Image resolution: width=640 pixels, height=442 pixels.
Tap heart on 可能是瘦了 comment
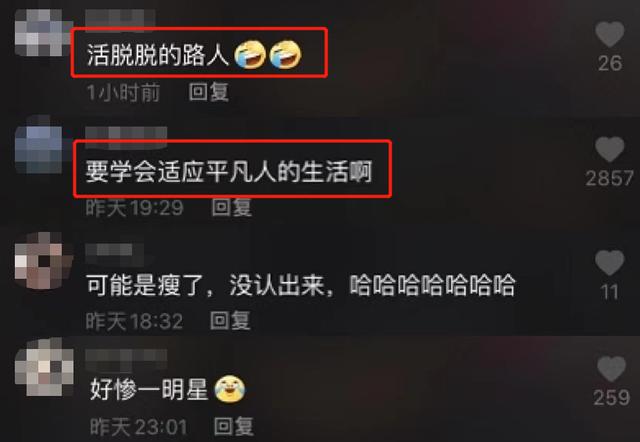pos(610,263)
